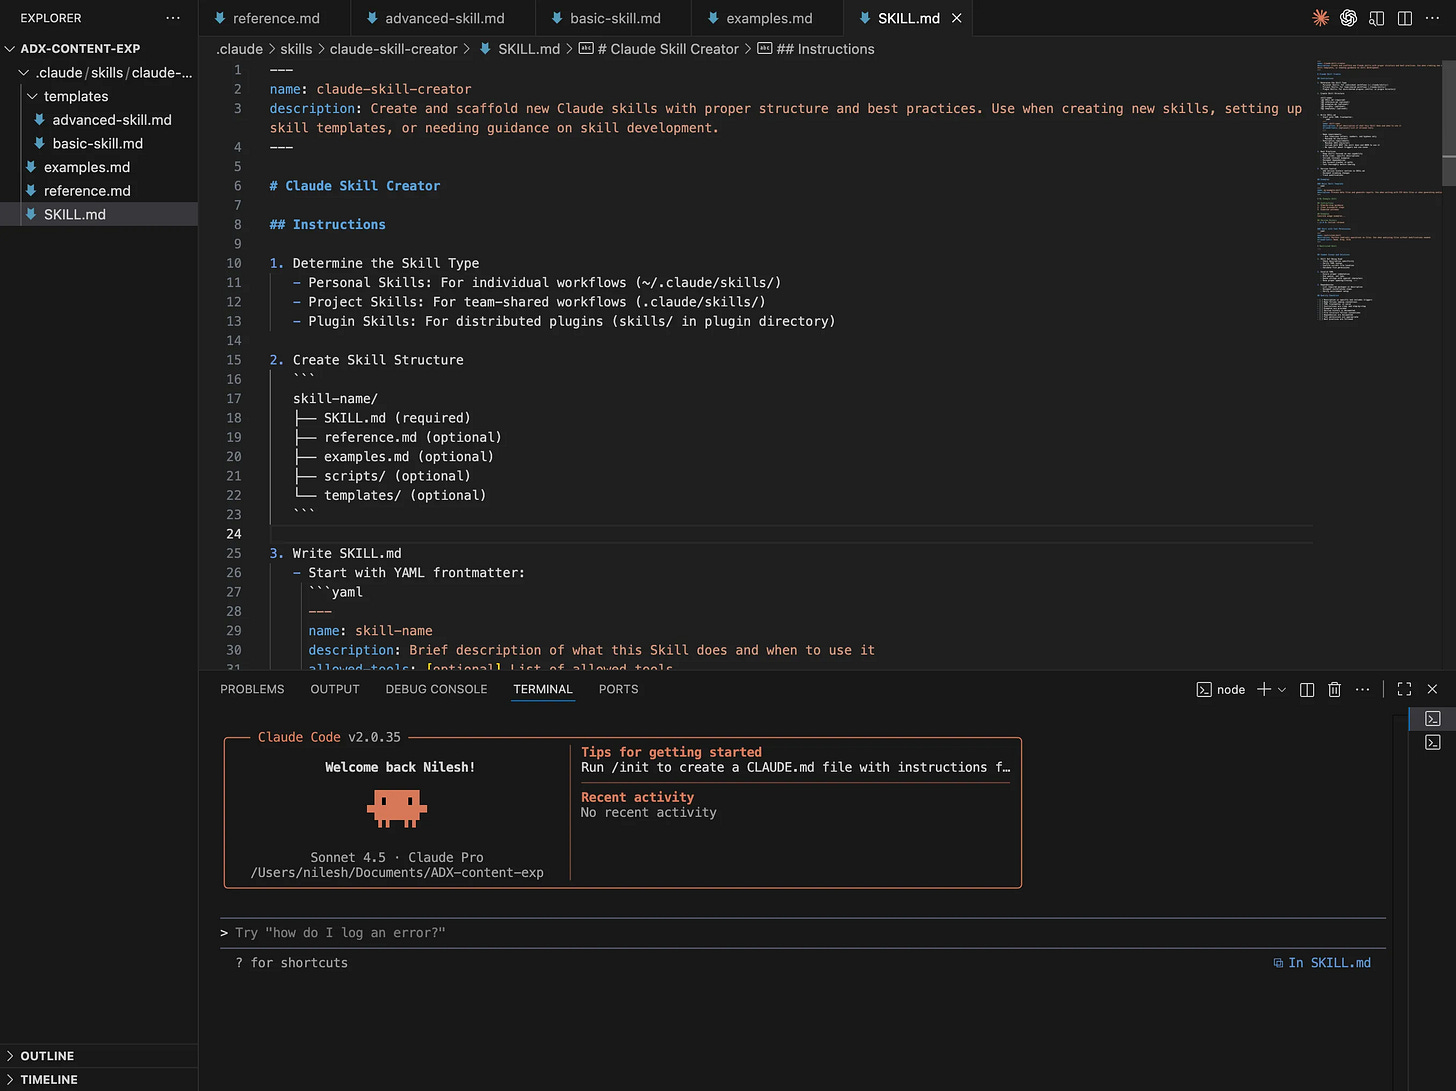The image size is (1456, 1091).
Task: Click the '? for shortcuts' hint
Action: pos(292,963)
